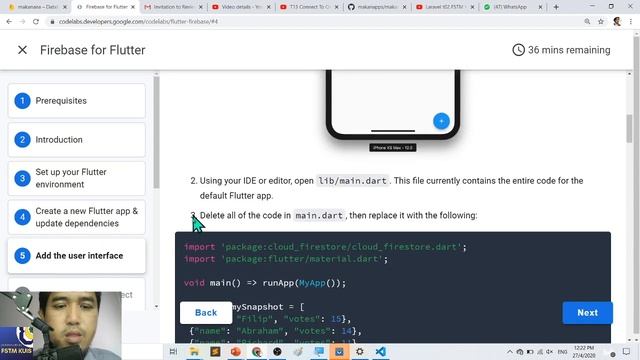Click the iPhone device label under mockup
The height and width of the screenshot is (360, 640).
pyautogui.click(x=393, y=148)
